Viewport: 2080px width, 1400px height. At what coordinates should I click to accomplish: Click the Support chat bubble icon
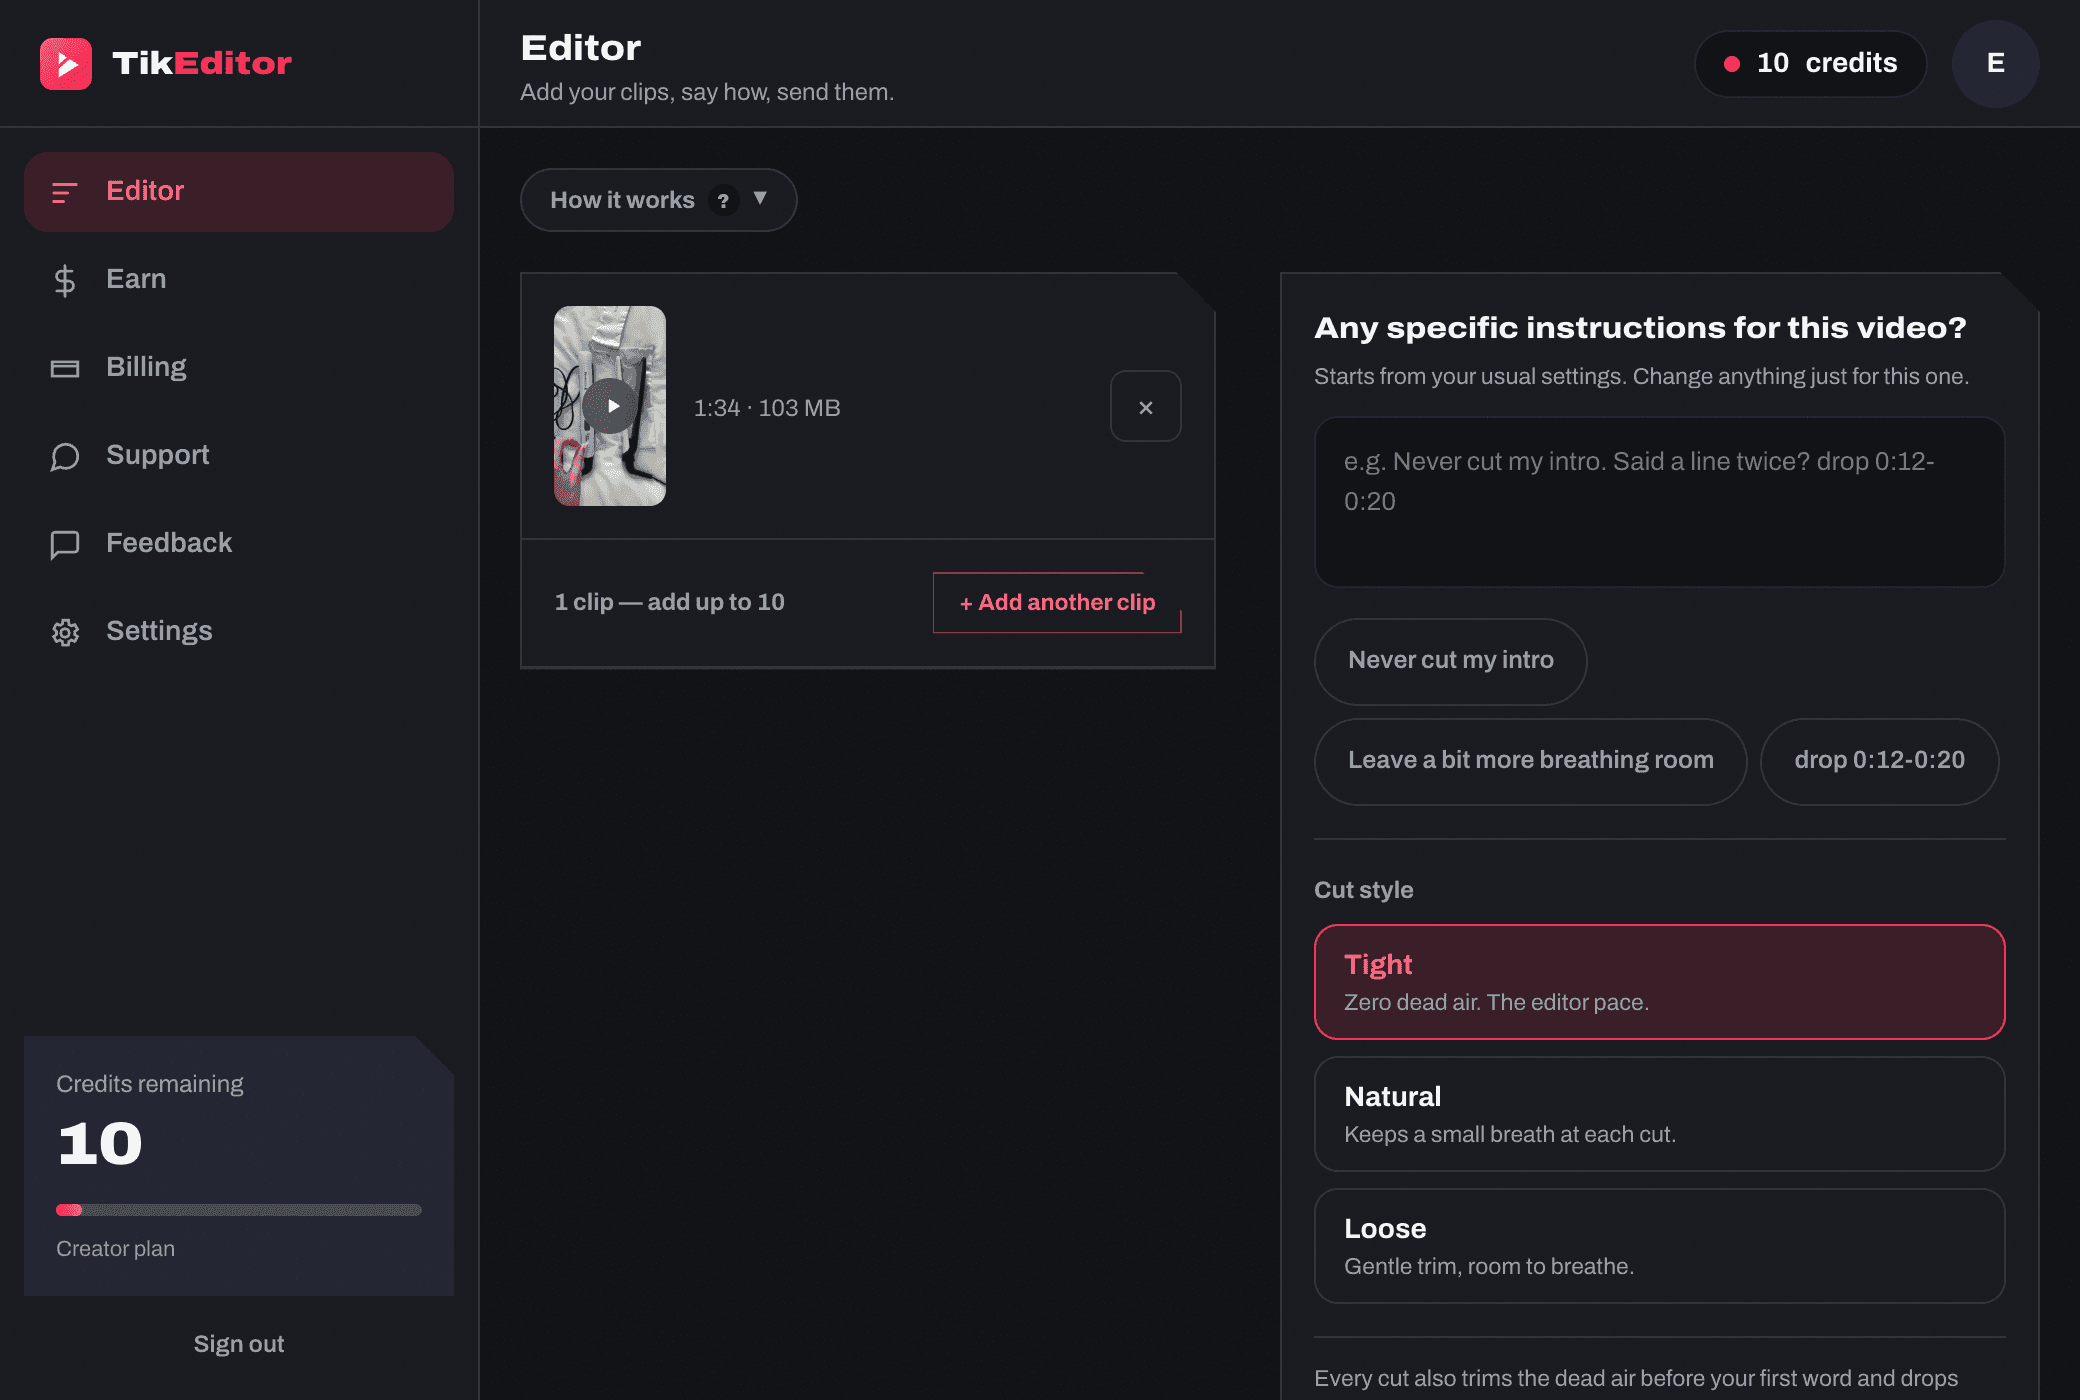point(65,457)
